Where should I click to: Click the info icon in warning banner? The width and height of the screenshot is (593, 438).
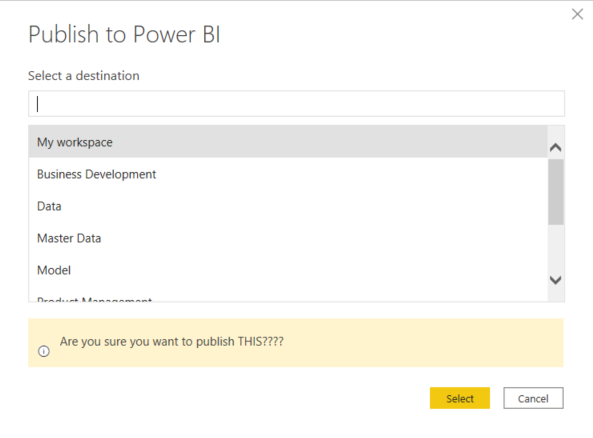[x=44, y=351]
